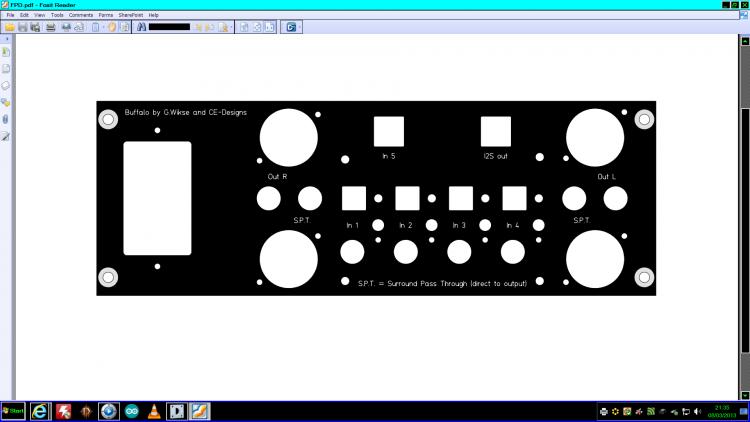The image size is (750, 422).
Task: Click the Email envelope toolbar icon
Action: coord(66,27)
